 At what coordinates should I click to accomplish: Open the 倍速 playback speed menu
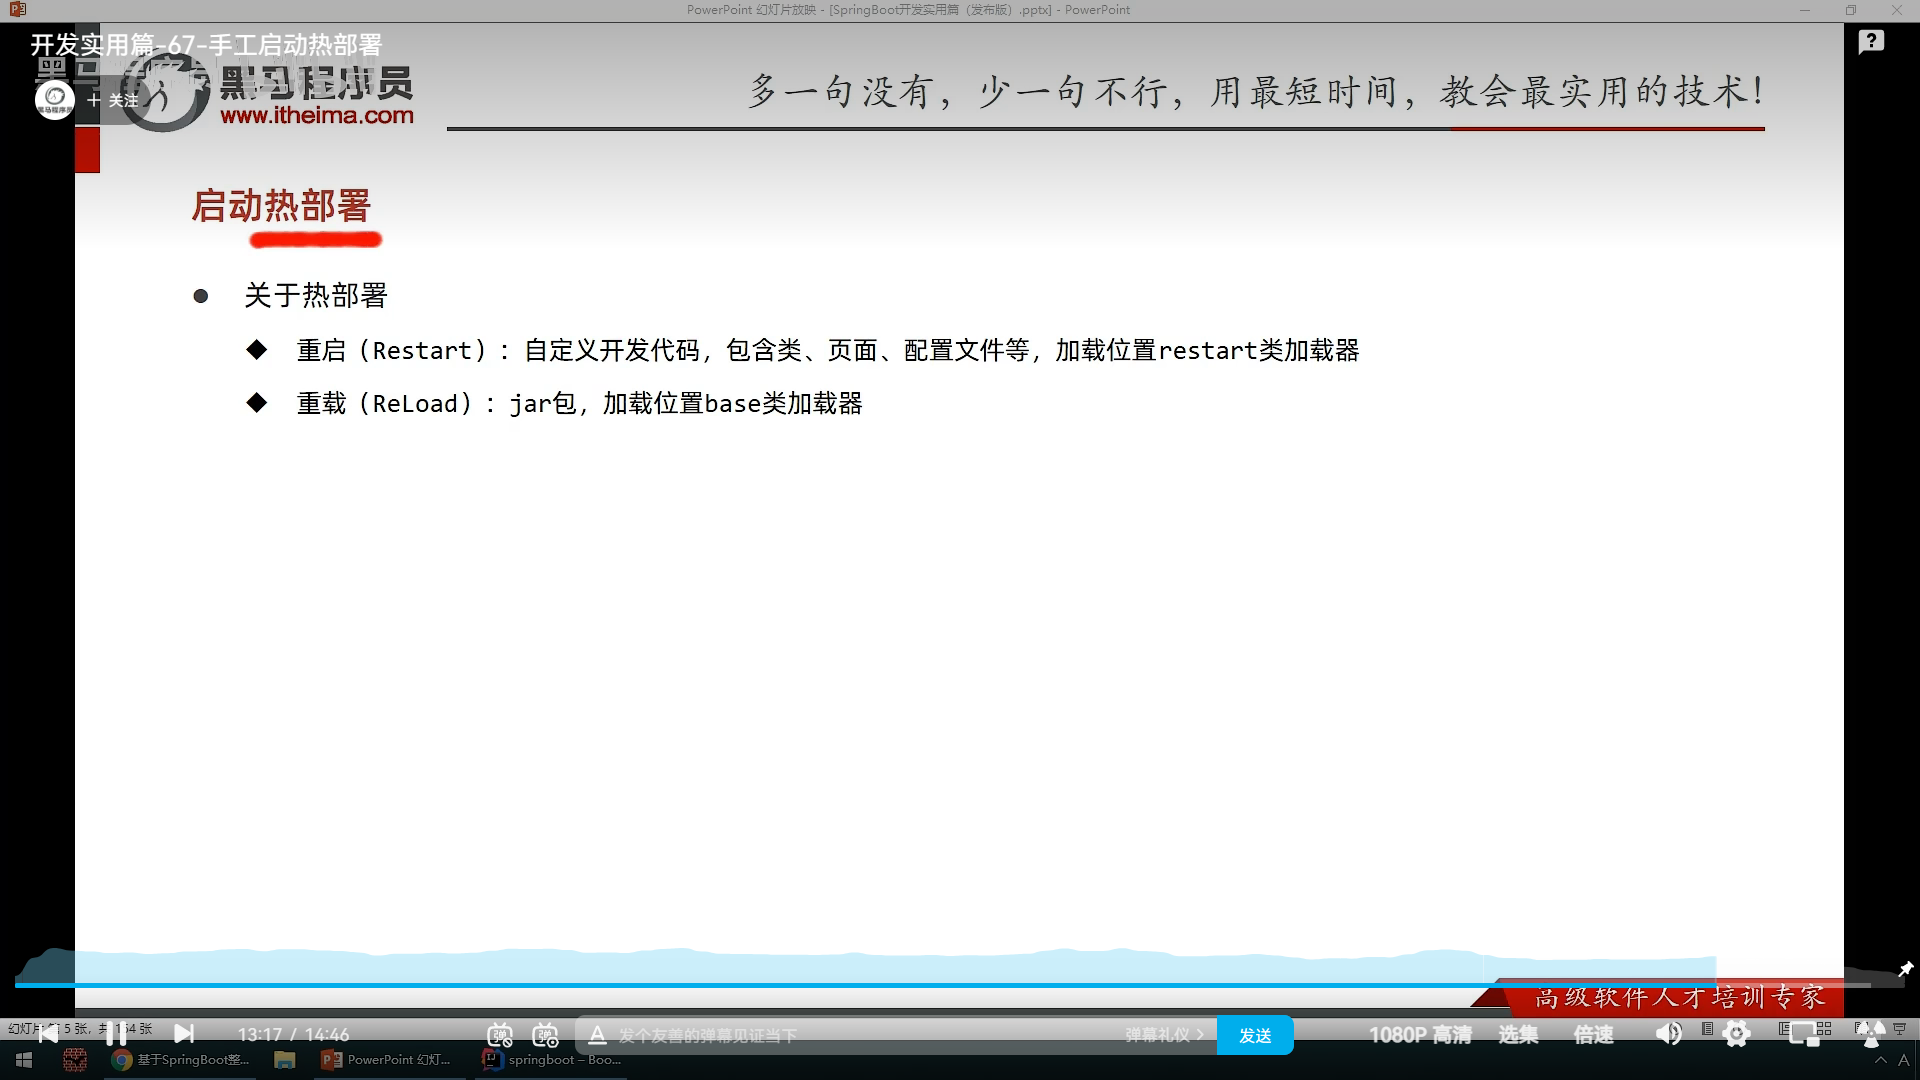[1593, 1035]
